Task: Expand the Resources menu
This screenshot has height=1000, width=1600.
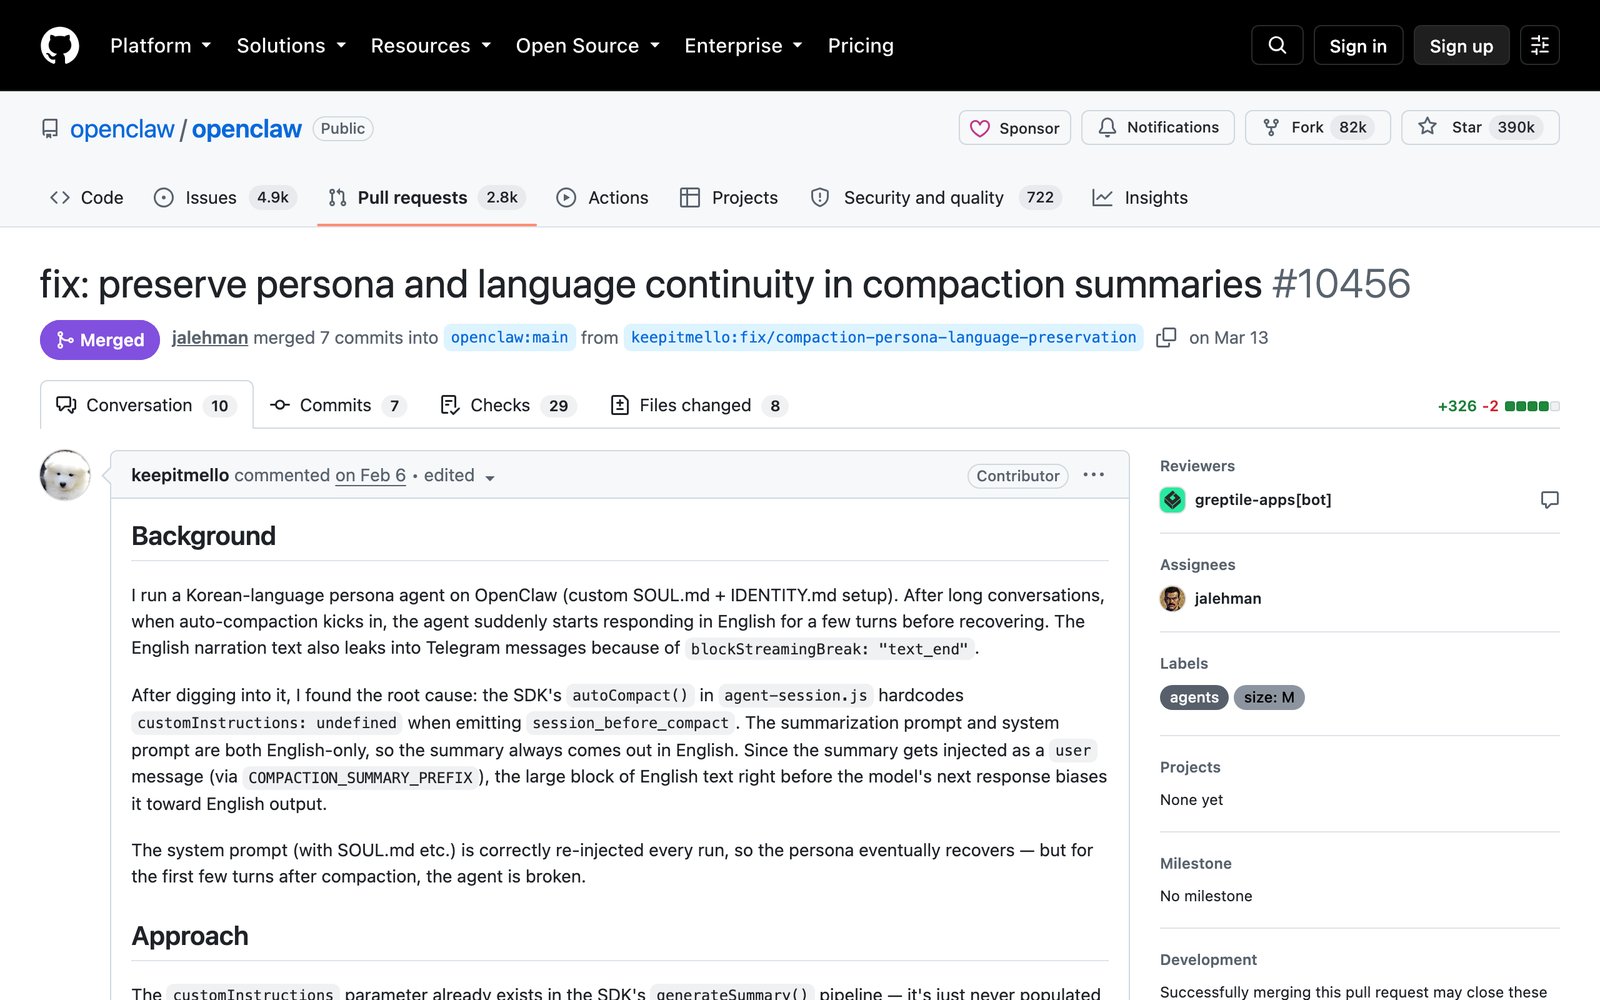Action: click(x=430, y=46)
